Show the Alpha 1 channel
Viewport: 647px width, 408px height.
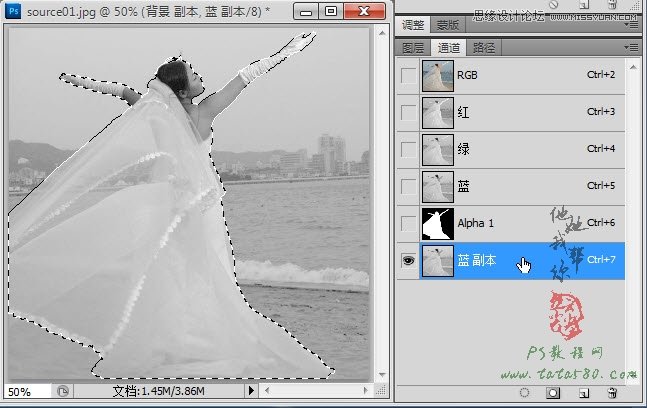(409, 224)
